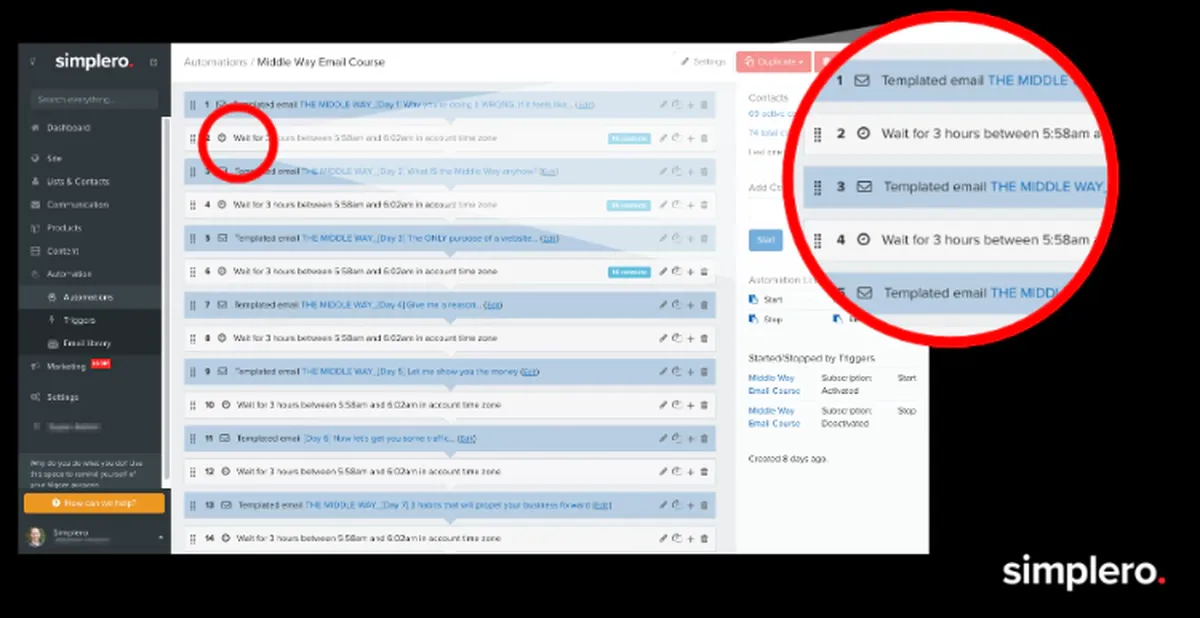This screenshot has height=618, width=1200.
Task: Open Middle Way Email Course trigger with Subscription Activated
Action: pos(775,384)
